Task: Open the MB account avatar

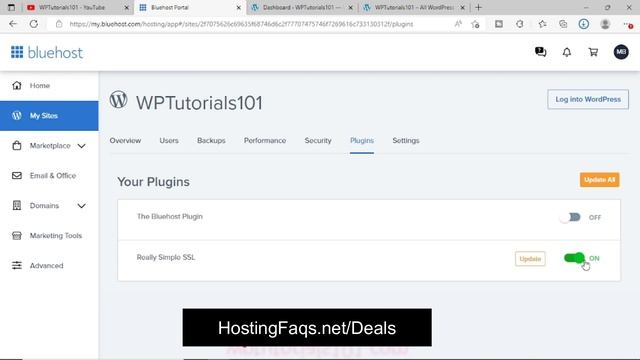Action: [621, 52]
